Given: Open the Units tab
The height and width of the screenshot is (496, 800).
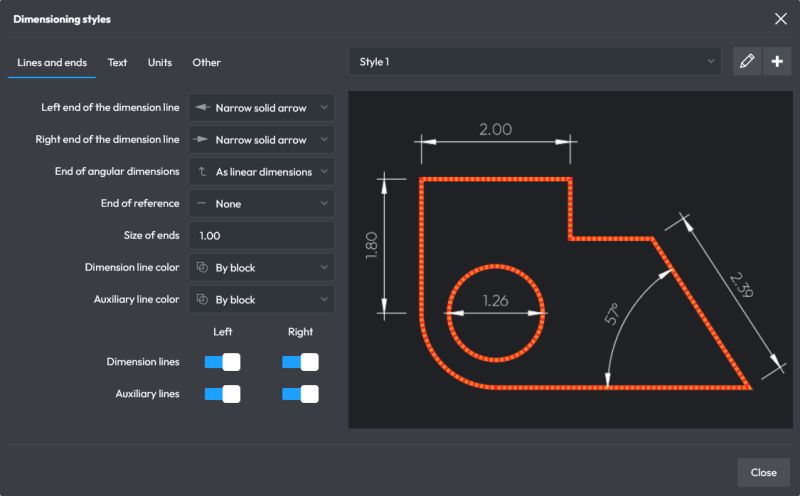Looking at the screenshot, I should click(x=160, y=62).
